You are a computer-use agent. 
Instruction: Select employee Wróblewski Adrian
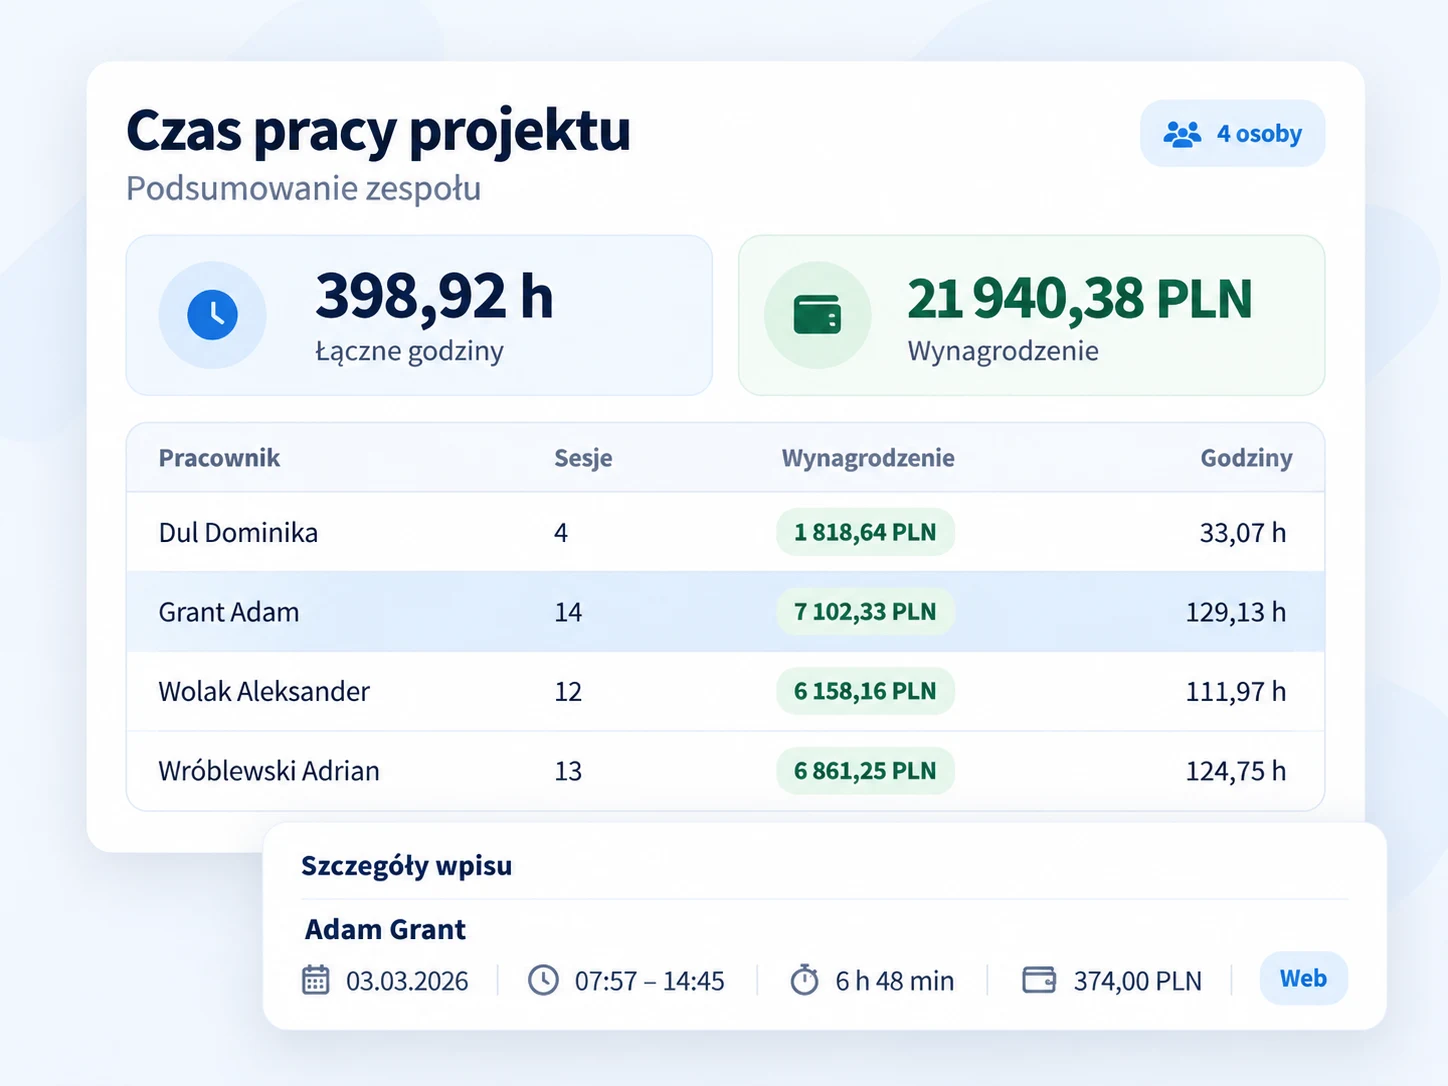[x=269, y=771]
